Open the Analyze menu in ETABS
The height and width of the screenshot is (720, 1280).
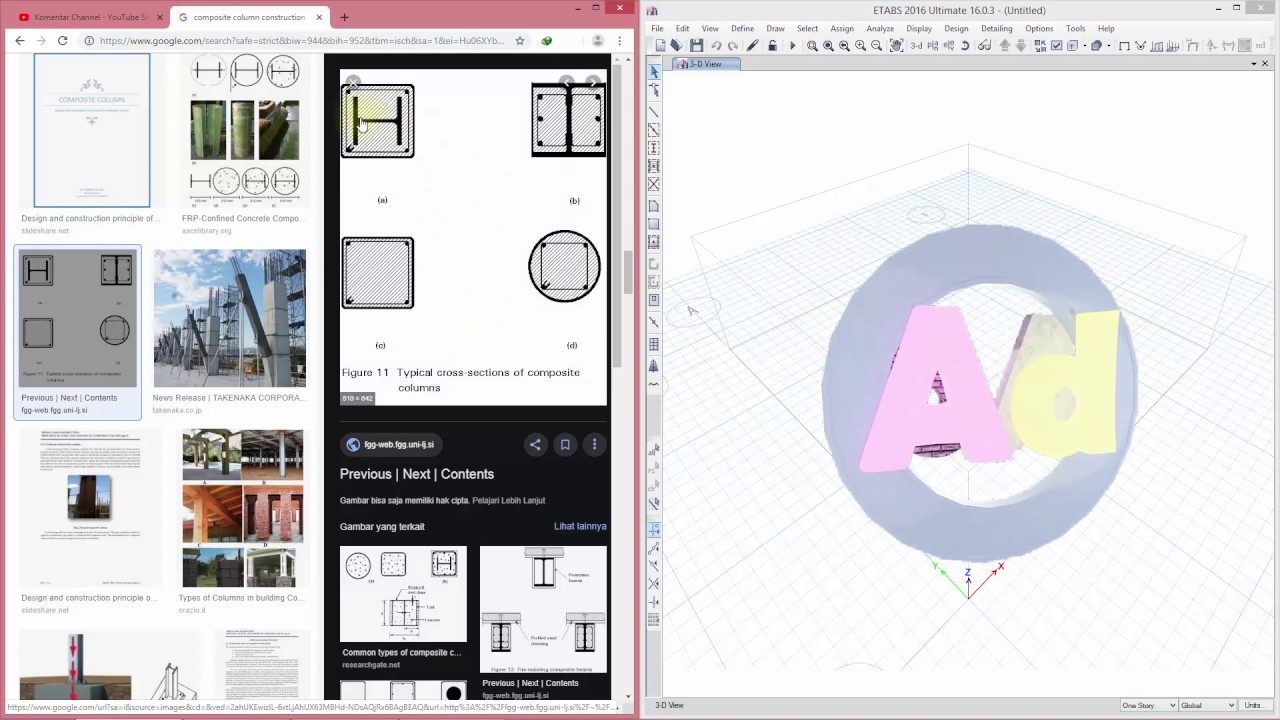(x=880, y=28)
